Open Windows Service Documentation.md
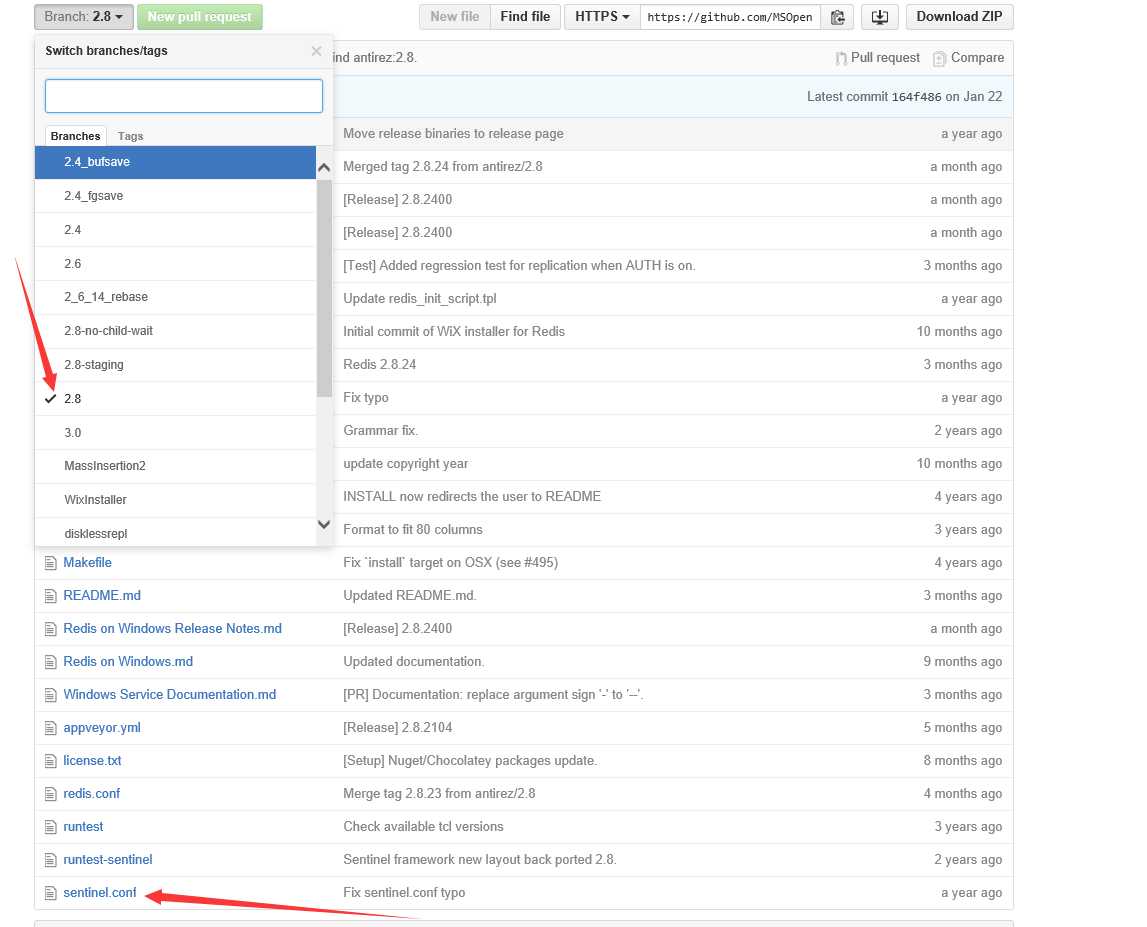 pos(170,694)
